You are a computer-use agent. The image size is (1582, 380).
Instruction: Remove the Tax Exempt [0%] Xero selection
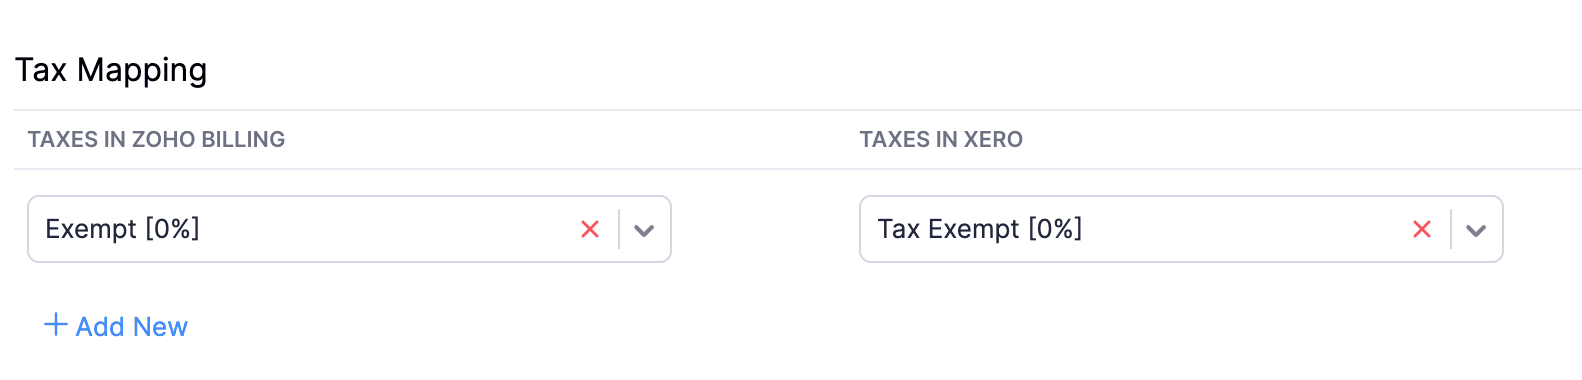1422,229
